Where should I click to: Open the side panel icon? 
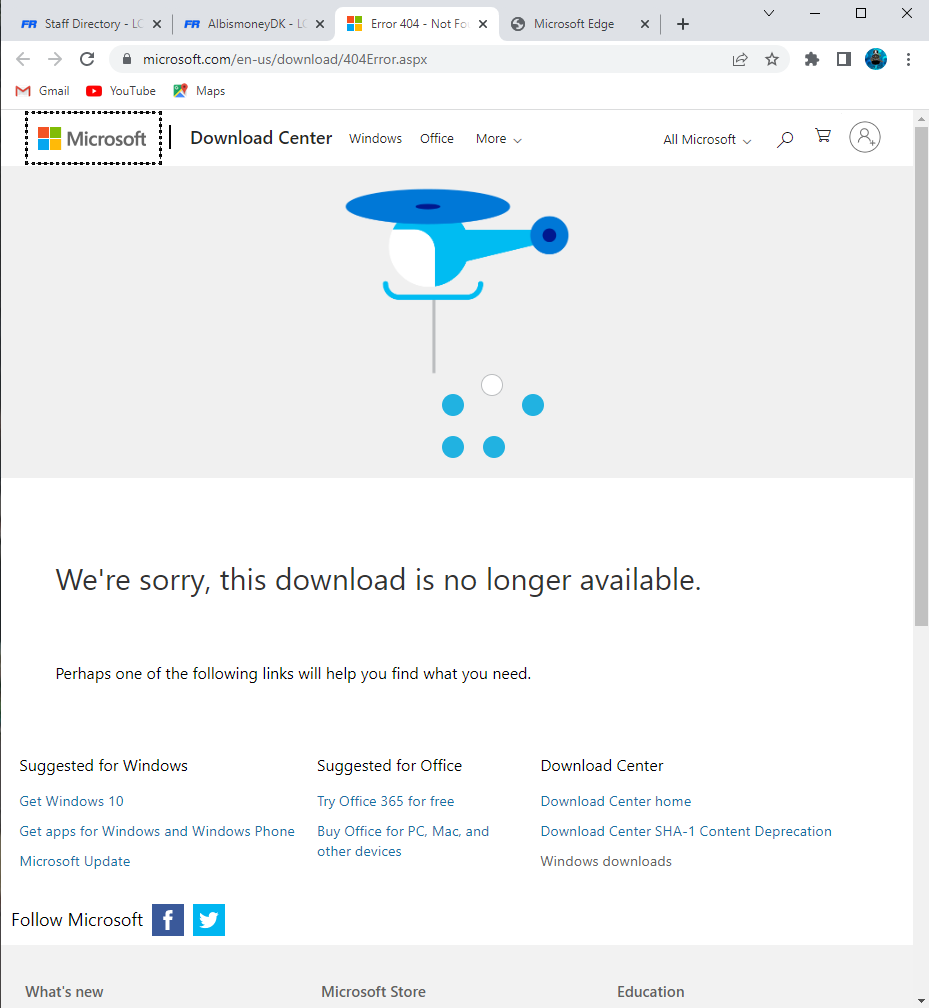(843, 59)
